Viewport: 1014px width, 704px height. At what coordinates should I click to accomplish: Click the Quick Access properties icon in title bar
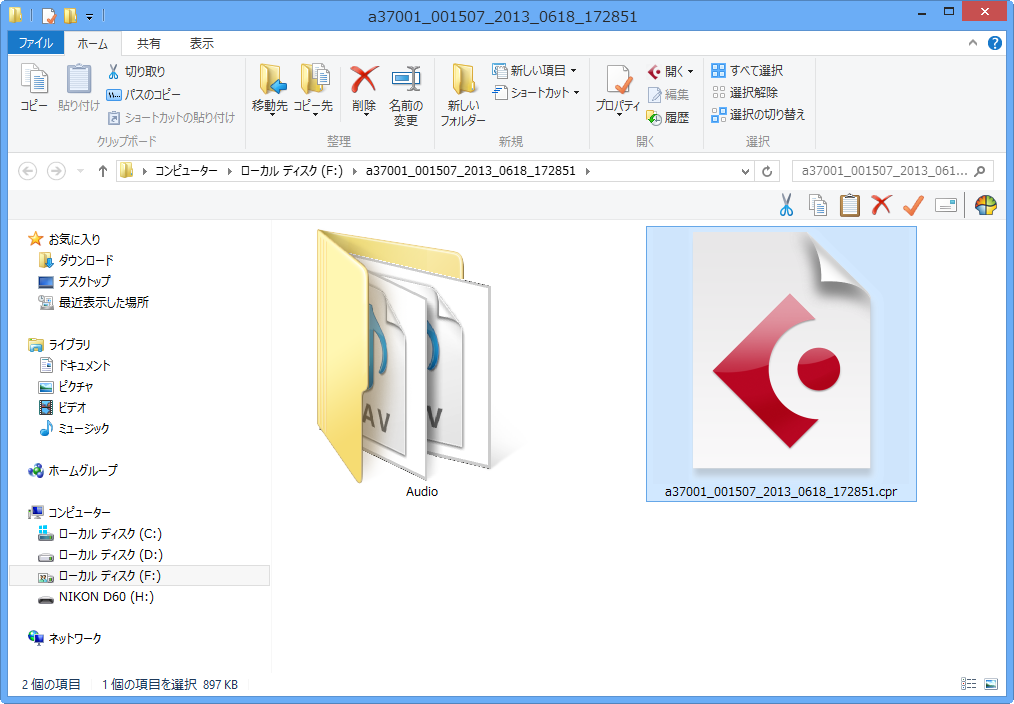pyautogui.click(x=49, y=16)
